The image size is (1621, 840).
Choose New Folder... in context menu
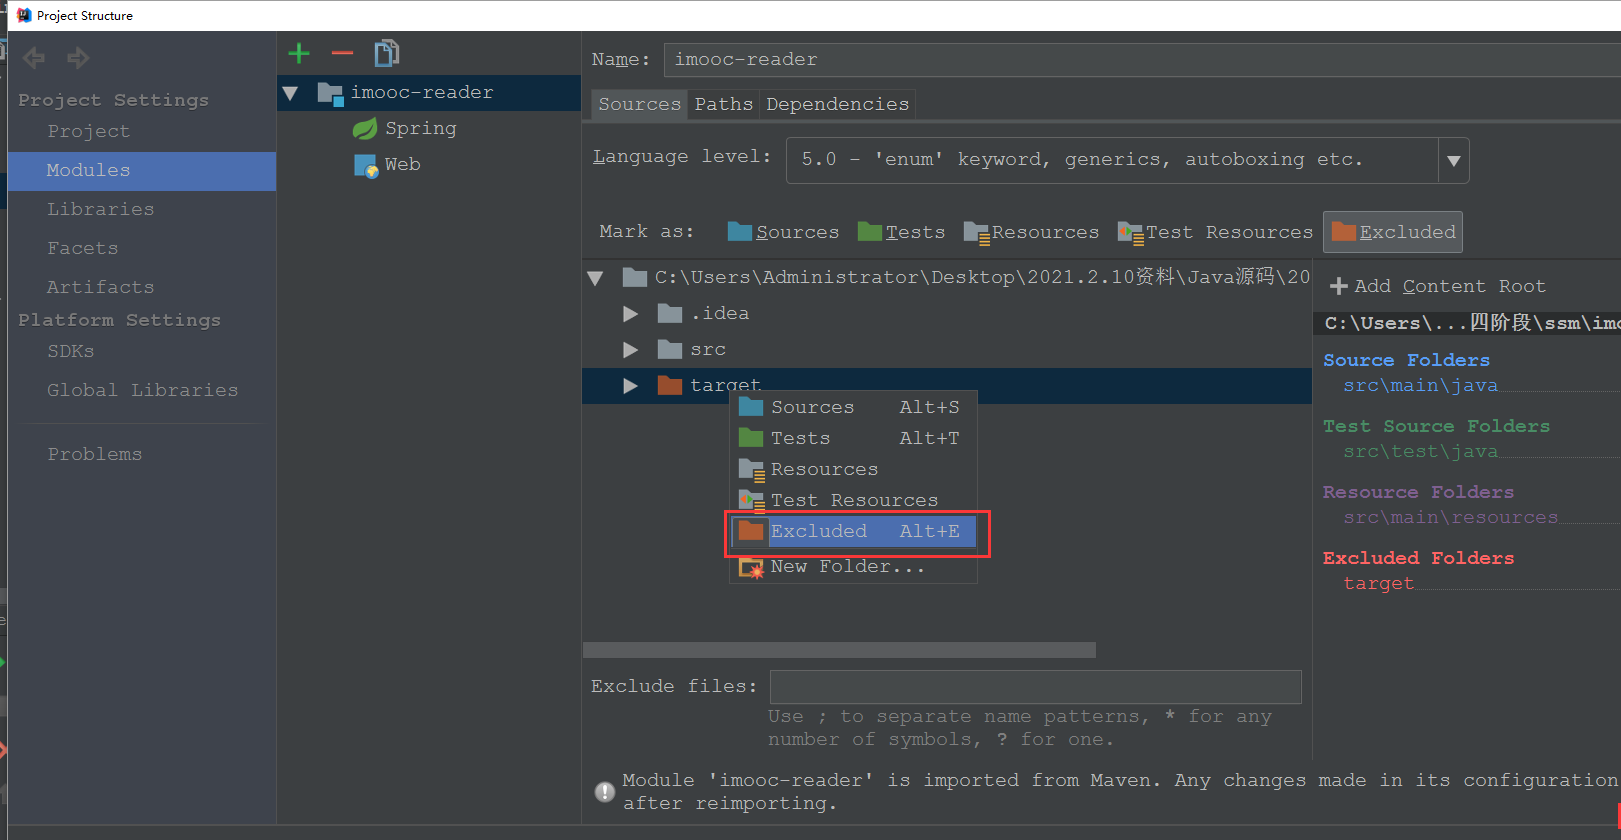pos(853,567)
